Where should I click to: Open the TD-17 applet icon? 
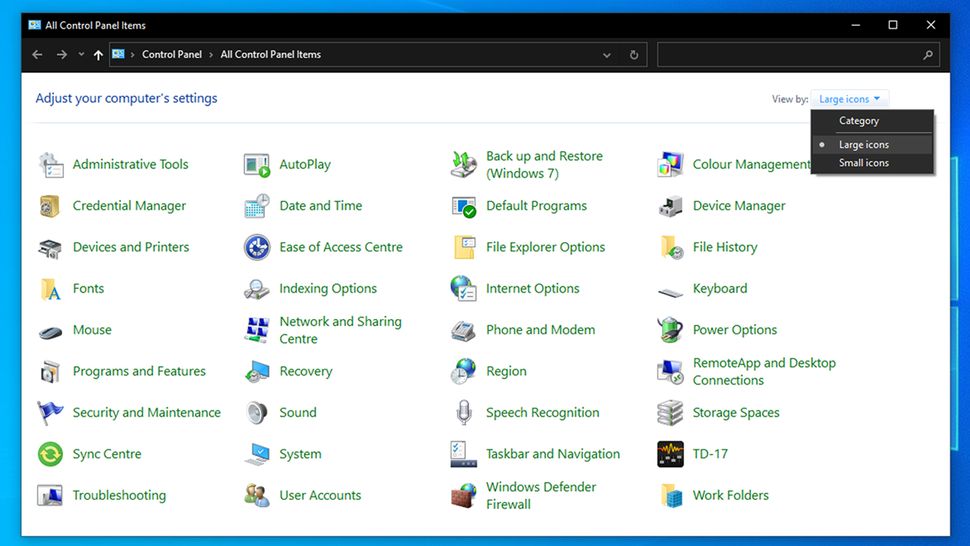pos(670,454)
